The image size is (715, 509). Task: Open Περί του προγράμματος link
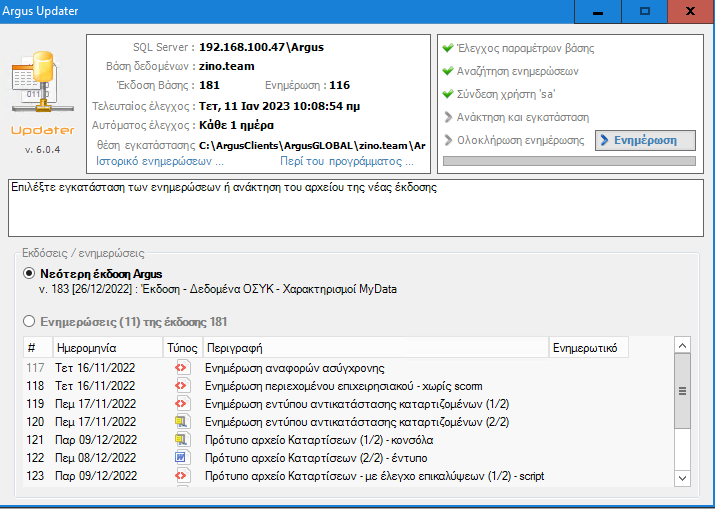[x=346, y=160]
